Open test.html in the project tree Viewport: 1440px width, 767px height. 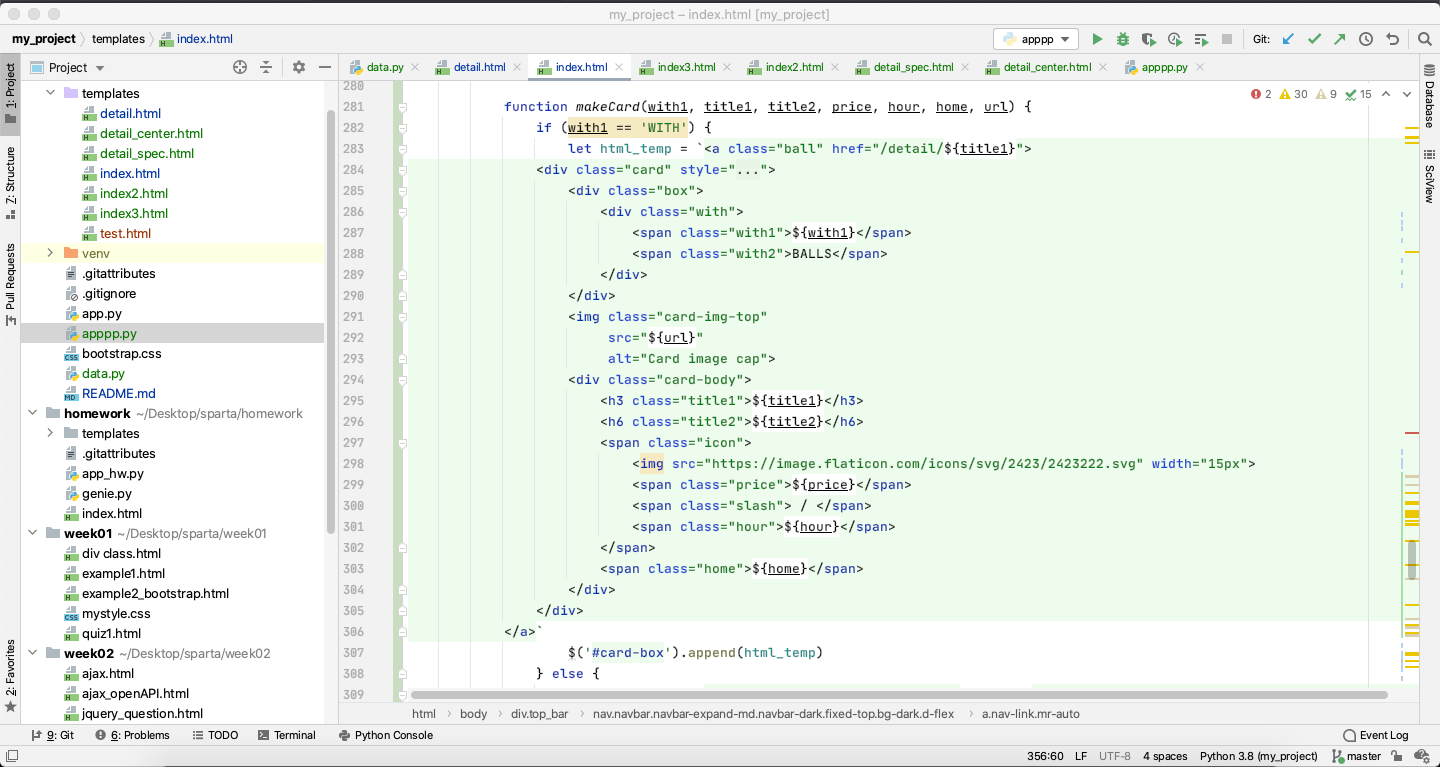[125, 233]
